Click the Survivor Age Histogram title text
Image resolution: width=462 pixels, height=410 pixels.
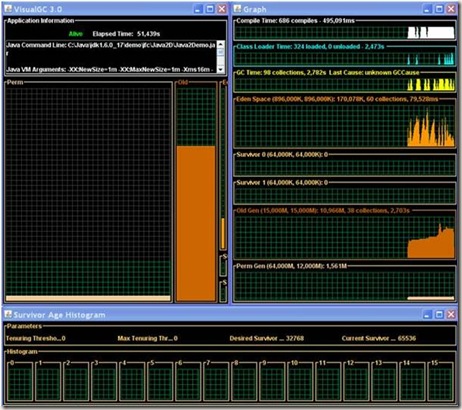(x=59, y=315)
